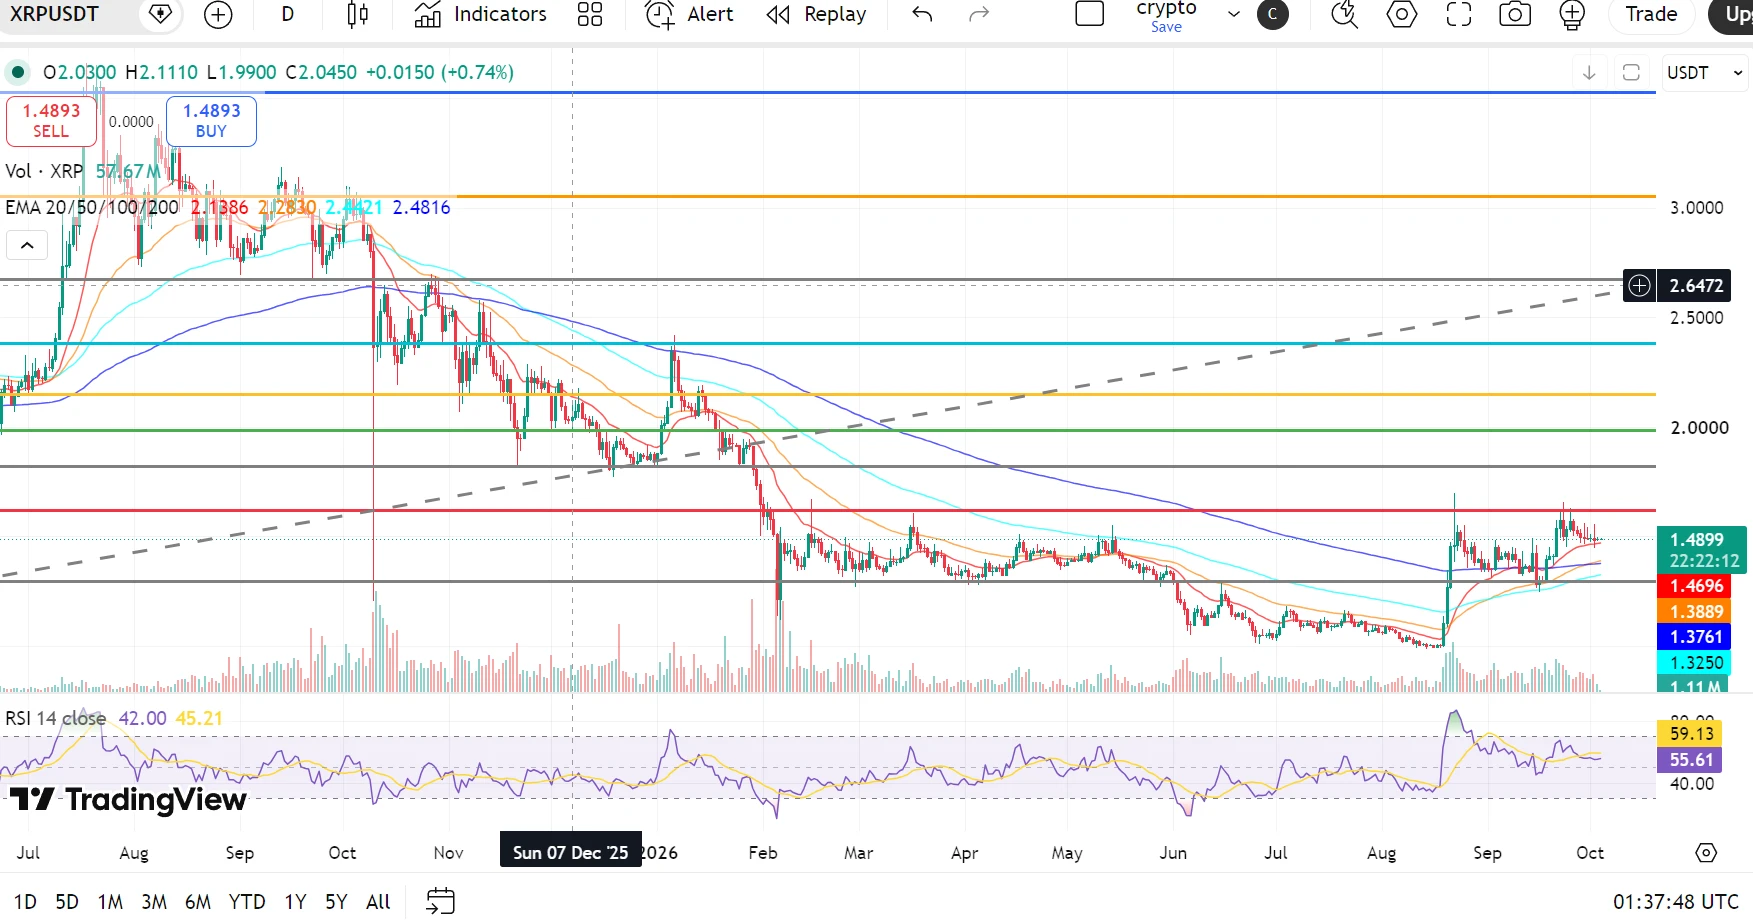The height and width of the screenshot is (924, 1753).
Task: Click the EMA 20/50/100/200 indicator legend
Action: click(92, 207)
